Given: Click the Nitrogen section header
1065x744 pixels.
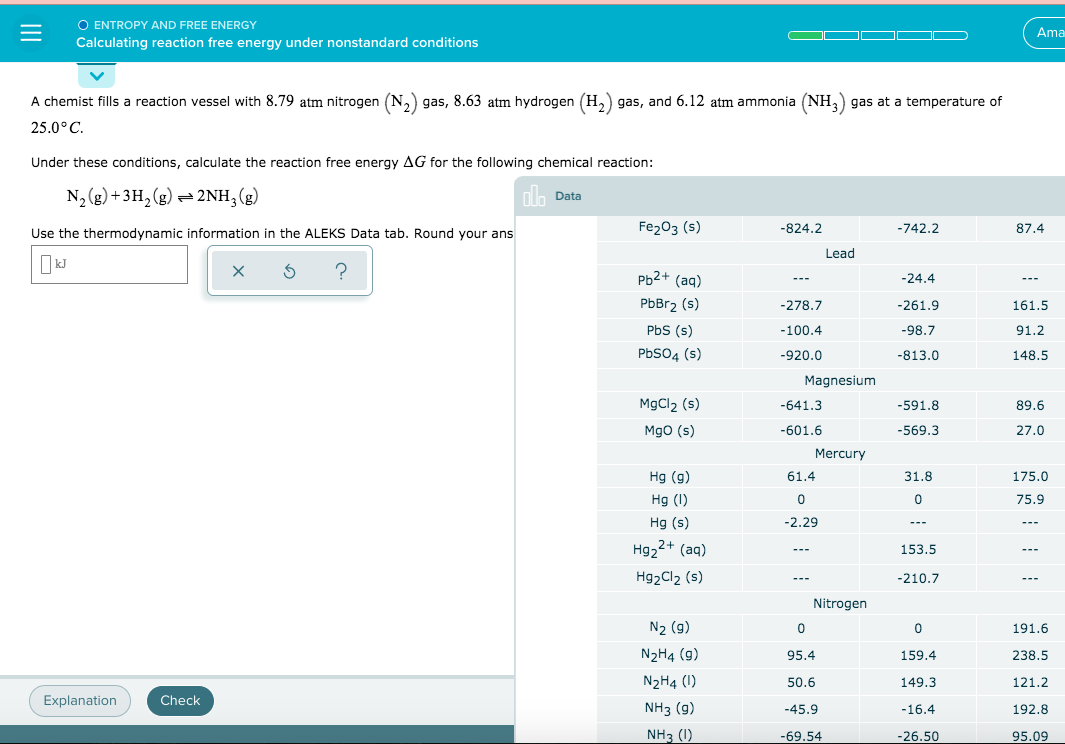Looking at the screenshot, I should click(x=839, y=603).
